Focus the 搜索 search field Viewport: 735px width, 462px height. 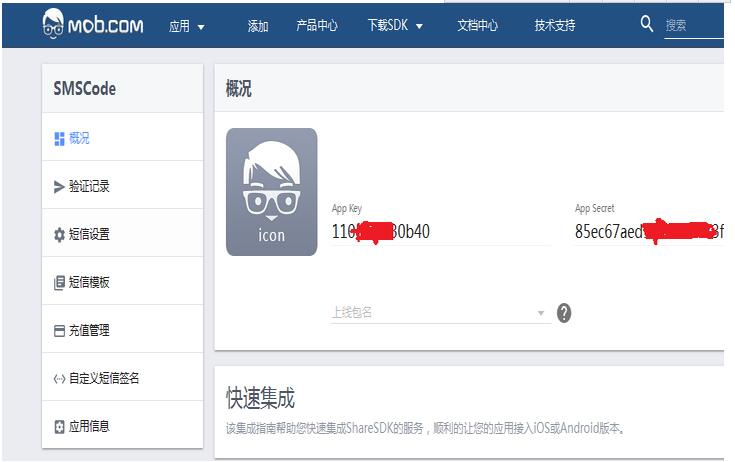[x=694, y=26]
